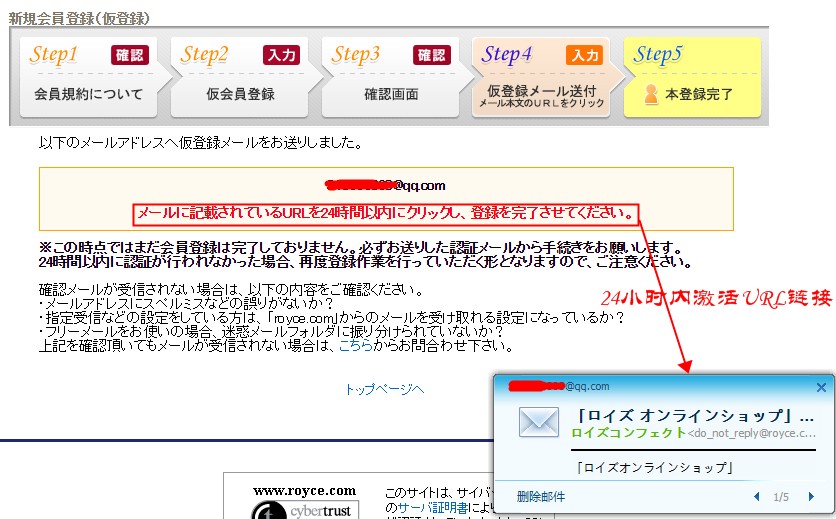The width and height of the screenshot is (836, 519).
Task: Click the Step5 person icon
Action: [651, 95]
